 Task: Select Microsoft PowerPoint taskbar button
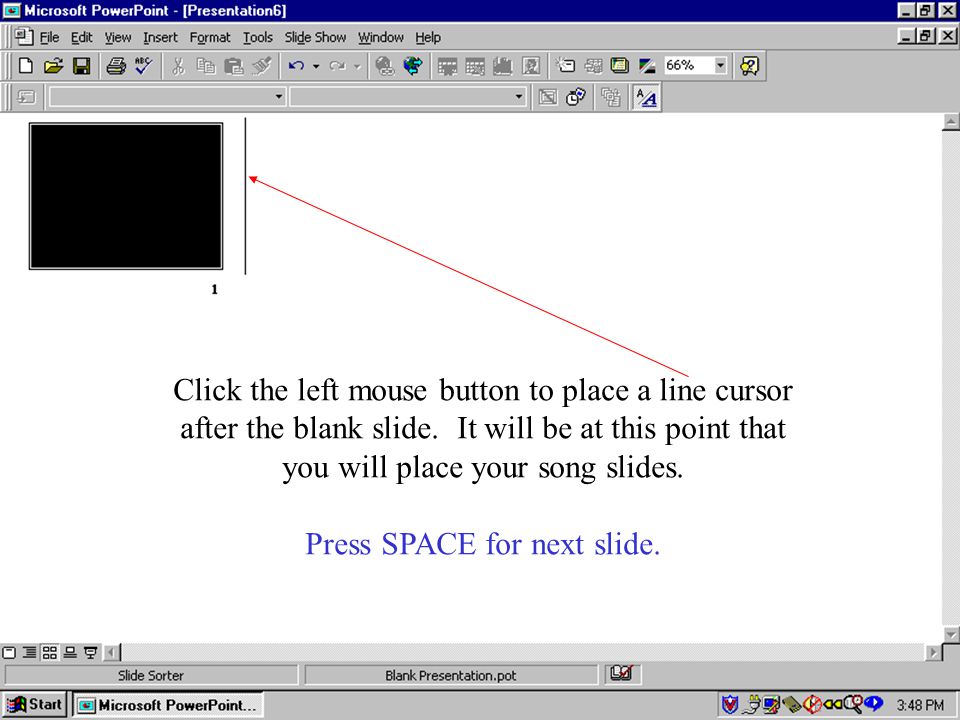168,705
